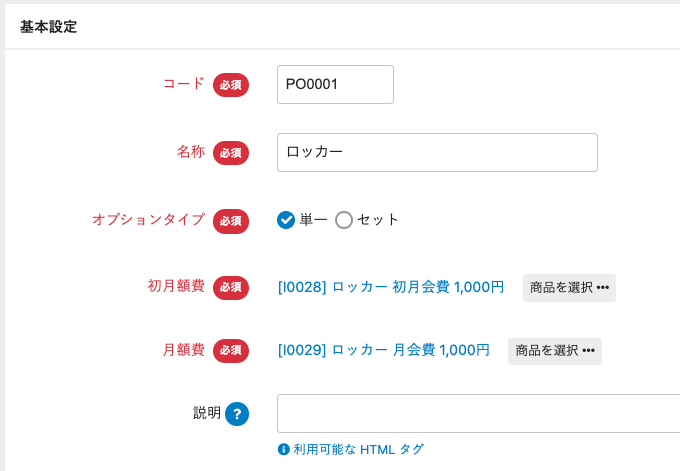Click the 必須 badge beside 月額費
This screenshot has width=680, height=471.
point(230,350)
